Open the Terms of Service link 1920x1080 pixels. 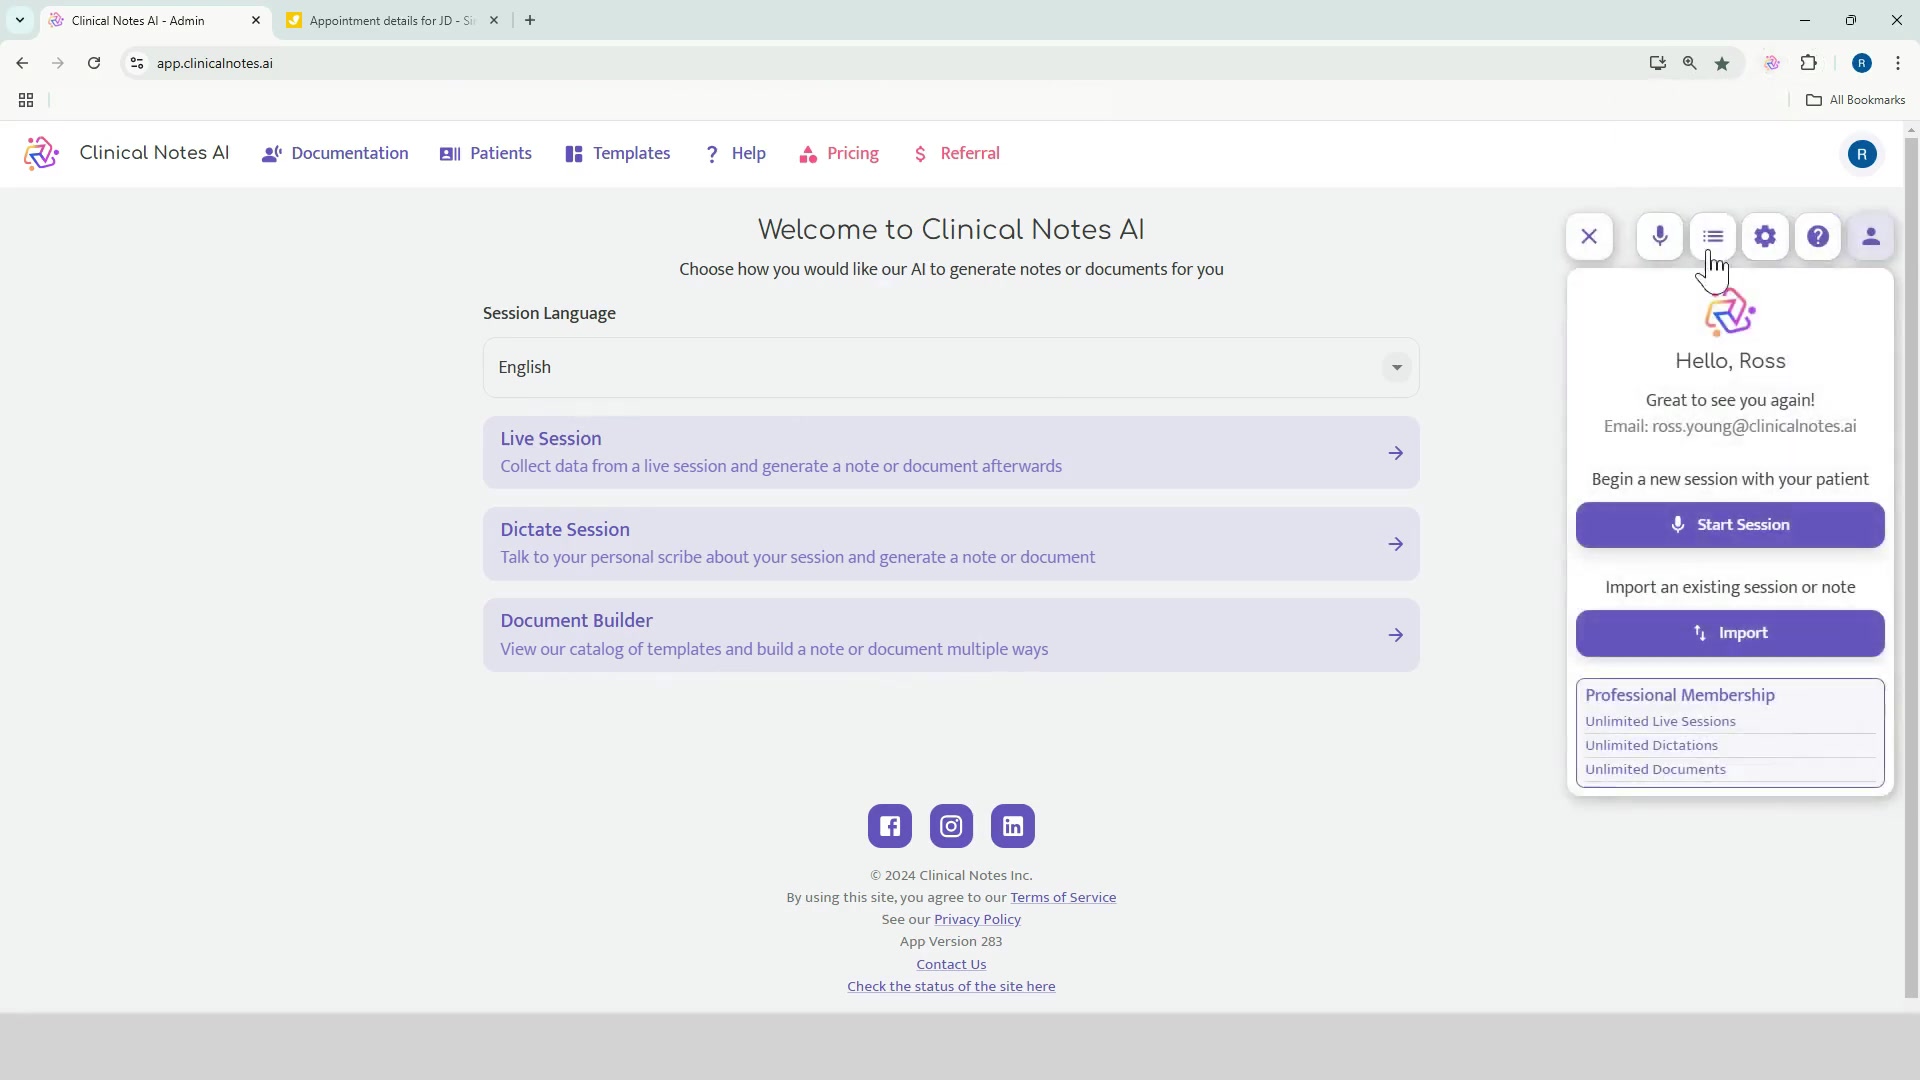click(x=1063, y=897)
